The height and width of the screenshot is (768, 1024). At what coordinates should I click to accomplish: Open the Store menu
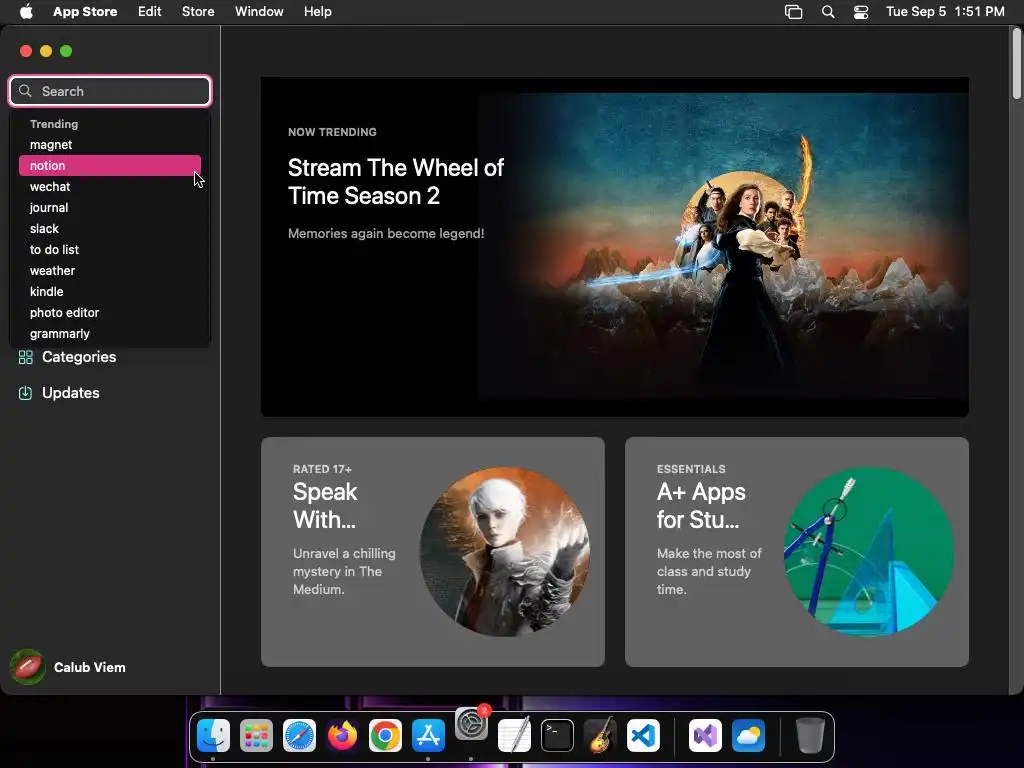198,11
